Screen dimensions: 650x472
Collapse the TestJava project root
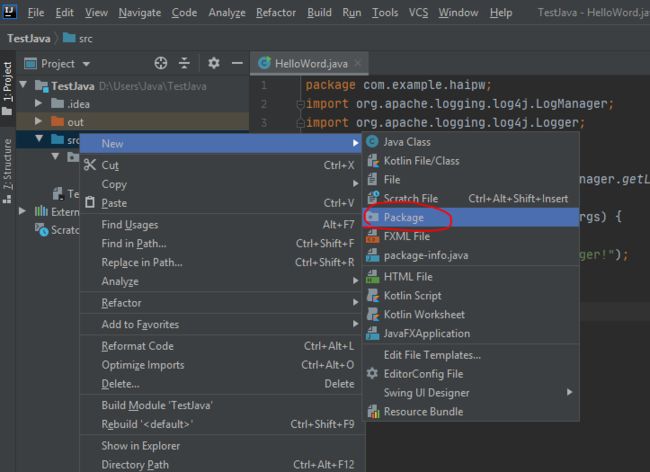pyautogui.click(x=23, y=85)
